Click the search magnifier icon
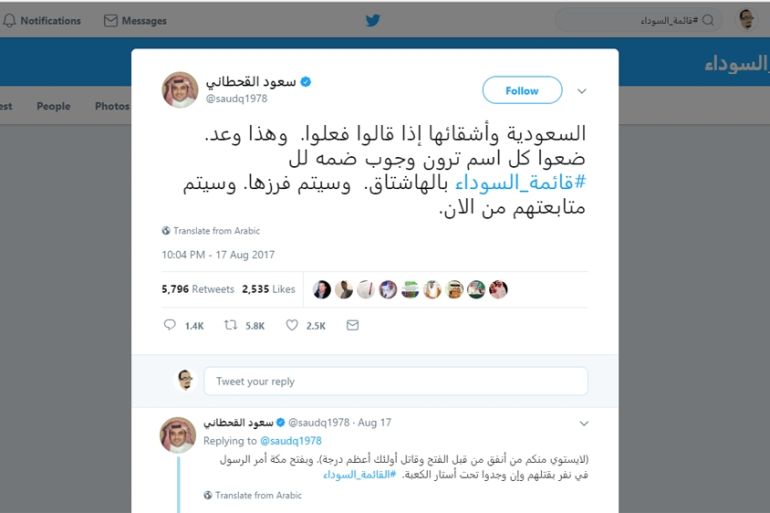Screen dimensions: 770x513 pos(708,20)
